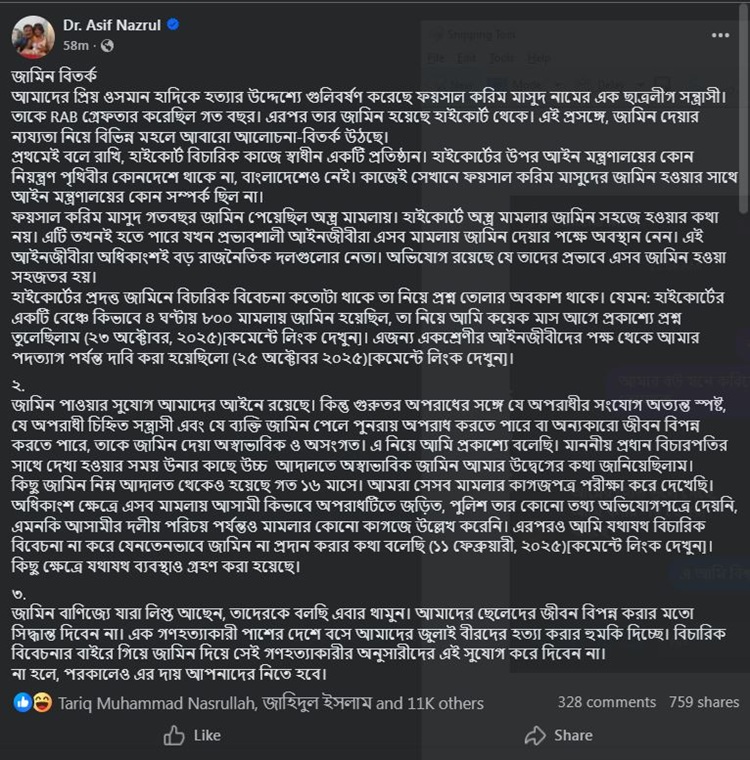Open the faint Snipping Tool Help menu
The width and height of the screenshot is (750, 760).
[539, 58]
